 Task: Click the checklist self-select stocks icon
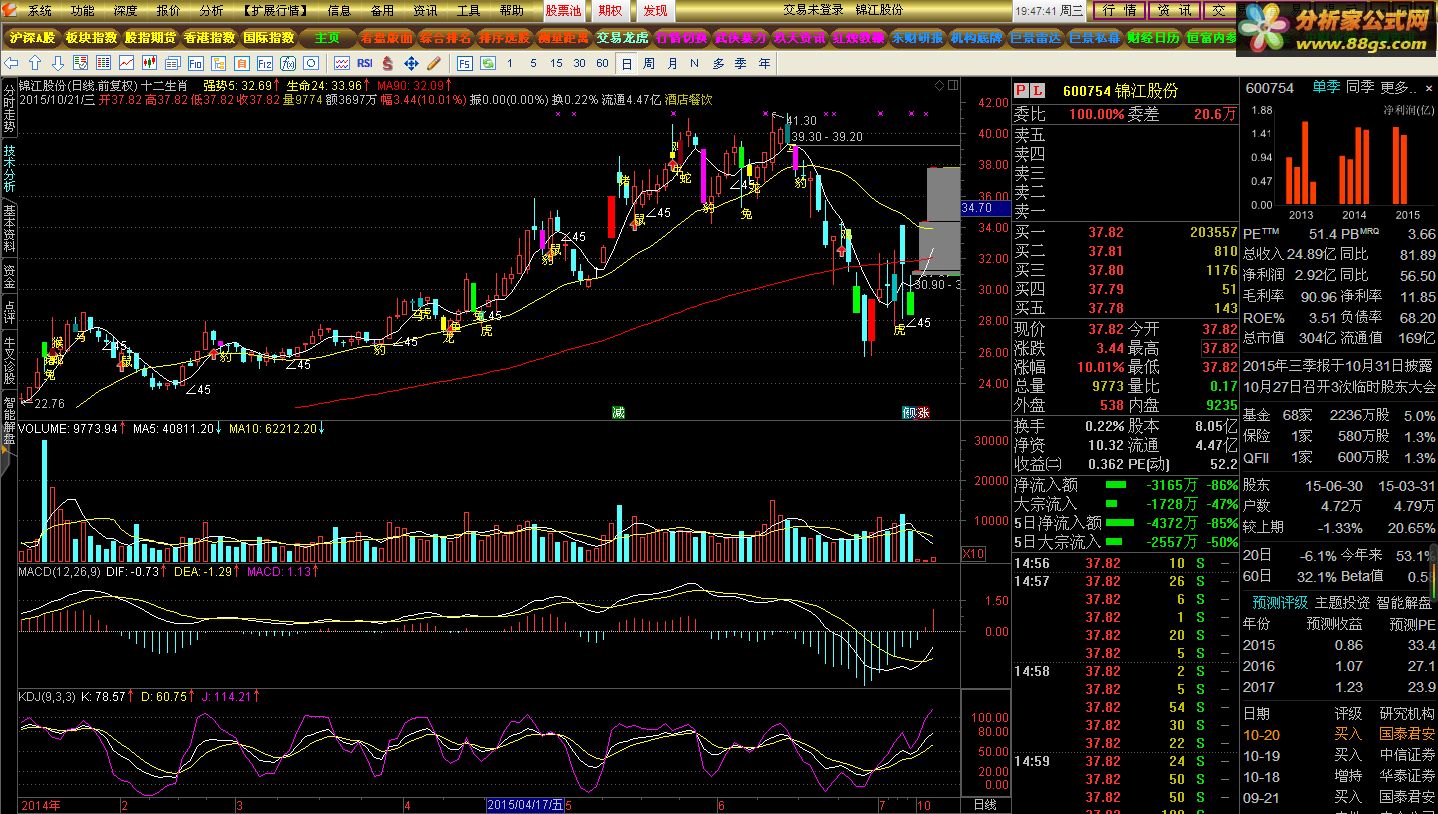(x=80, y=63)
